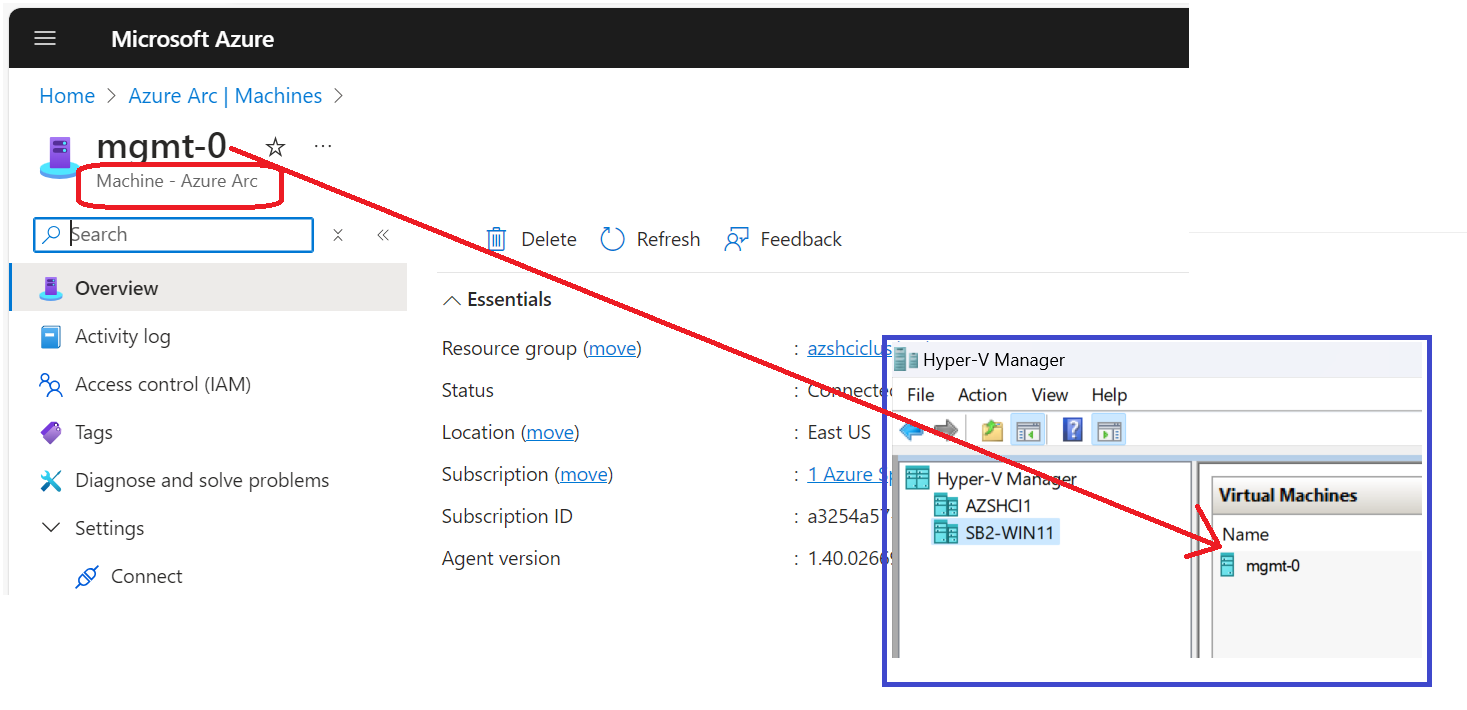Click Refresh in the toolbar
Image resolution: width=1467 pixels, height=710 pixels.
point(650,239)
